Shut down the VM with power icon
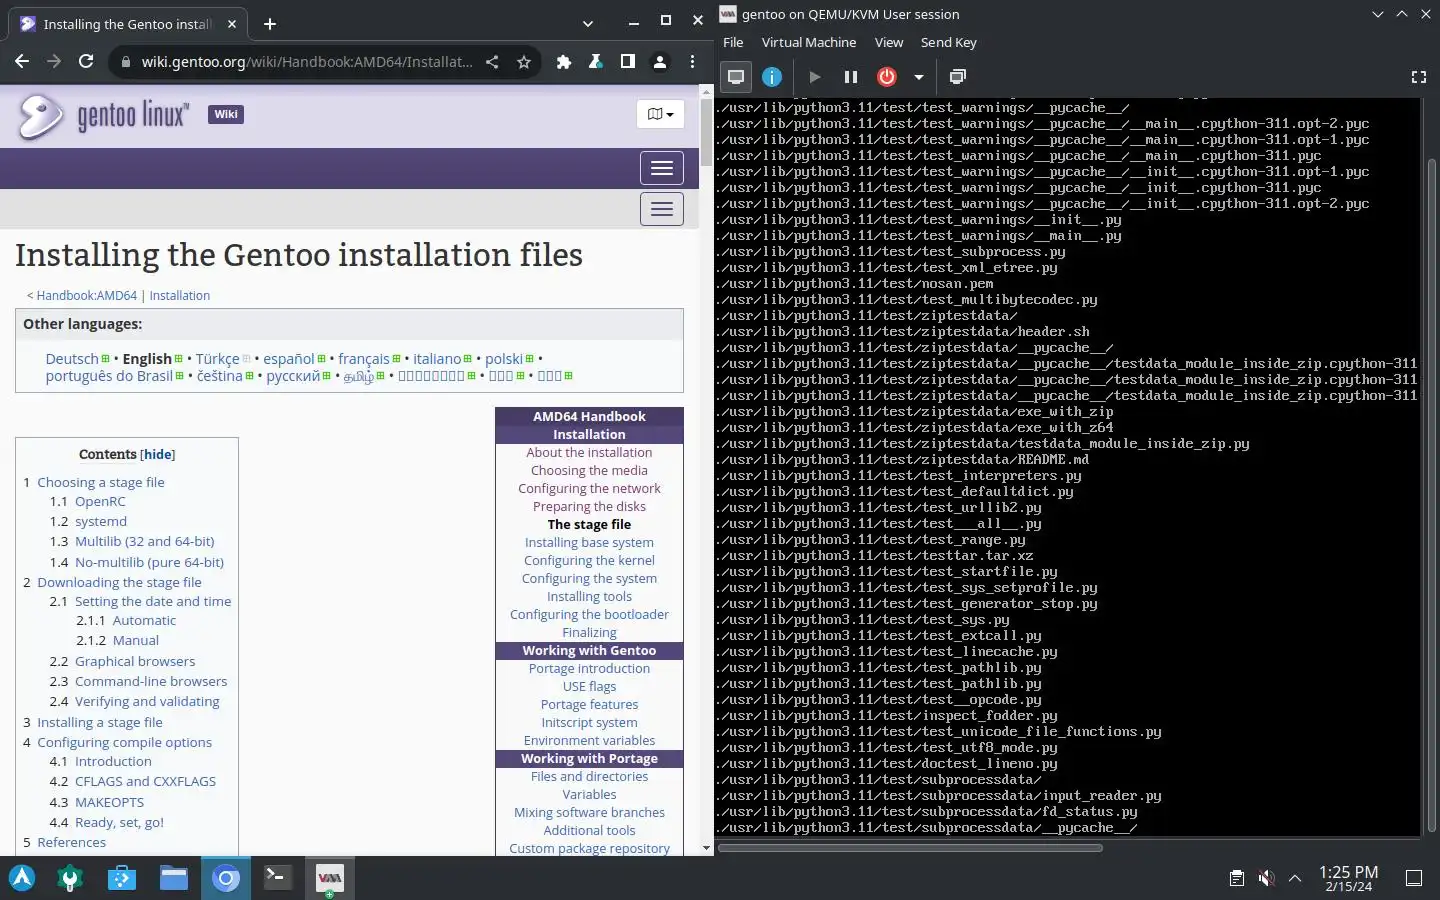The height and width of the screenshot is (900, 1440). coord(887,77)
